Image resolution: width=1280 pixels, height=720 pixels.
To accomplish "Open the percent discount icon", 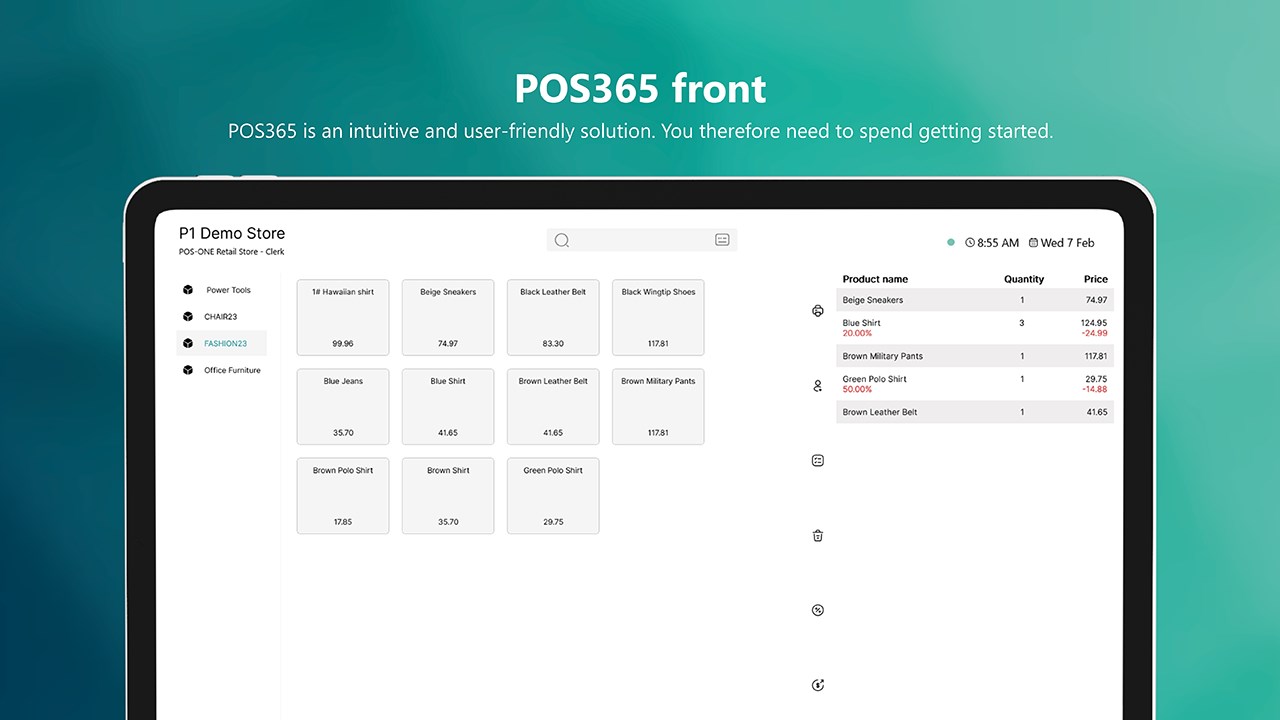I will (818, 610).
